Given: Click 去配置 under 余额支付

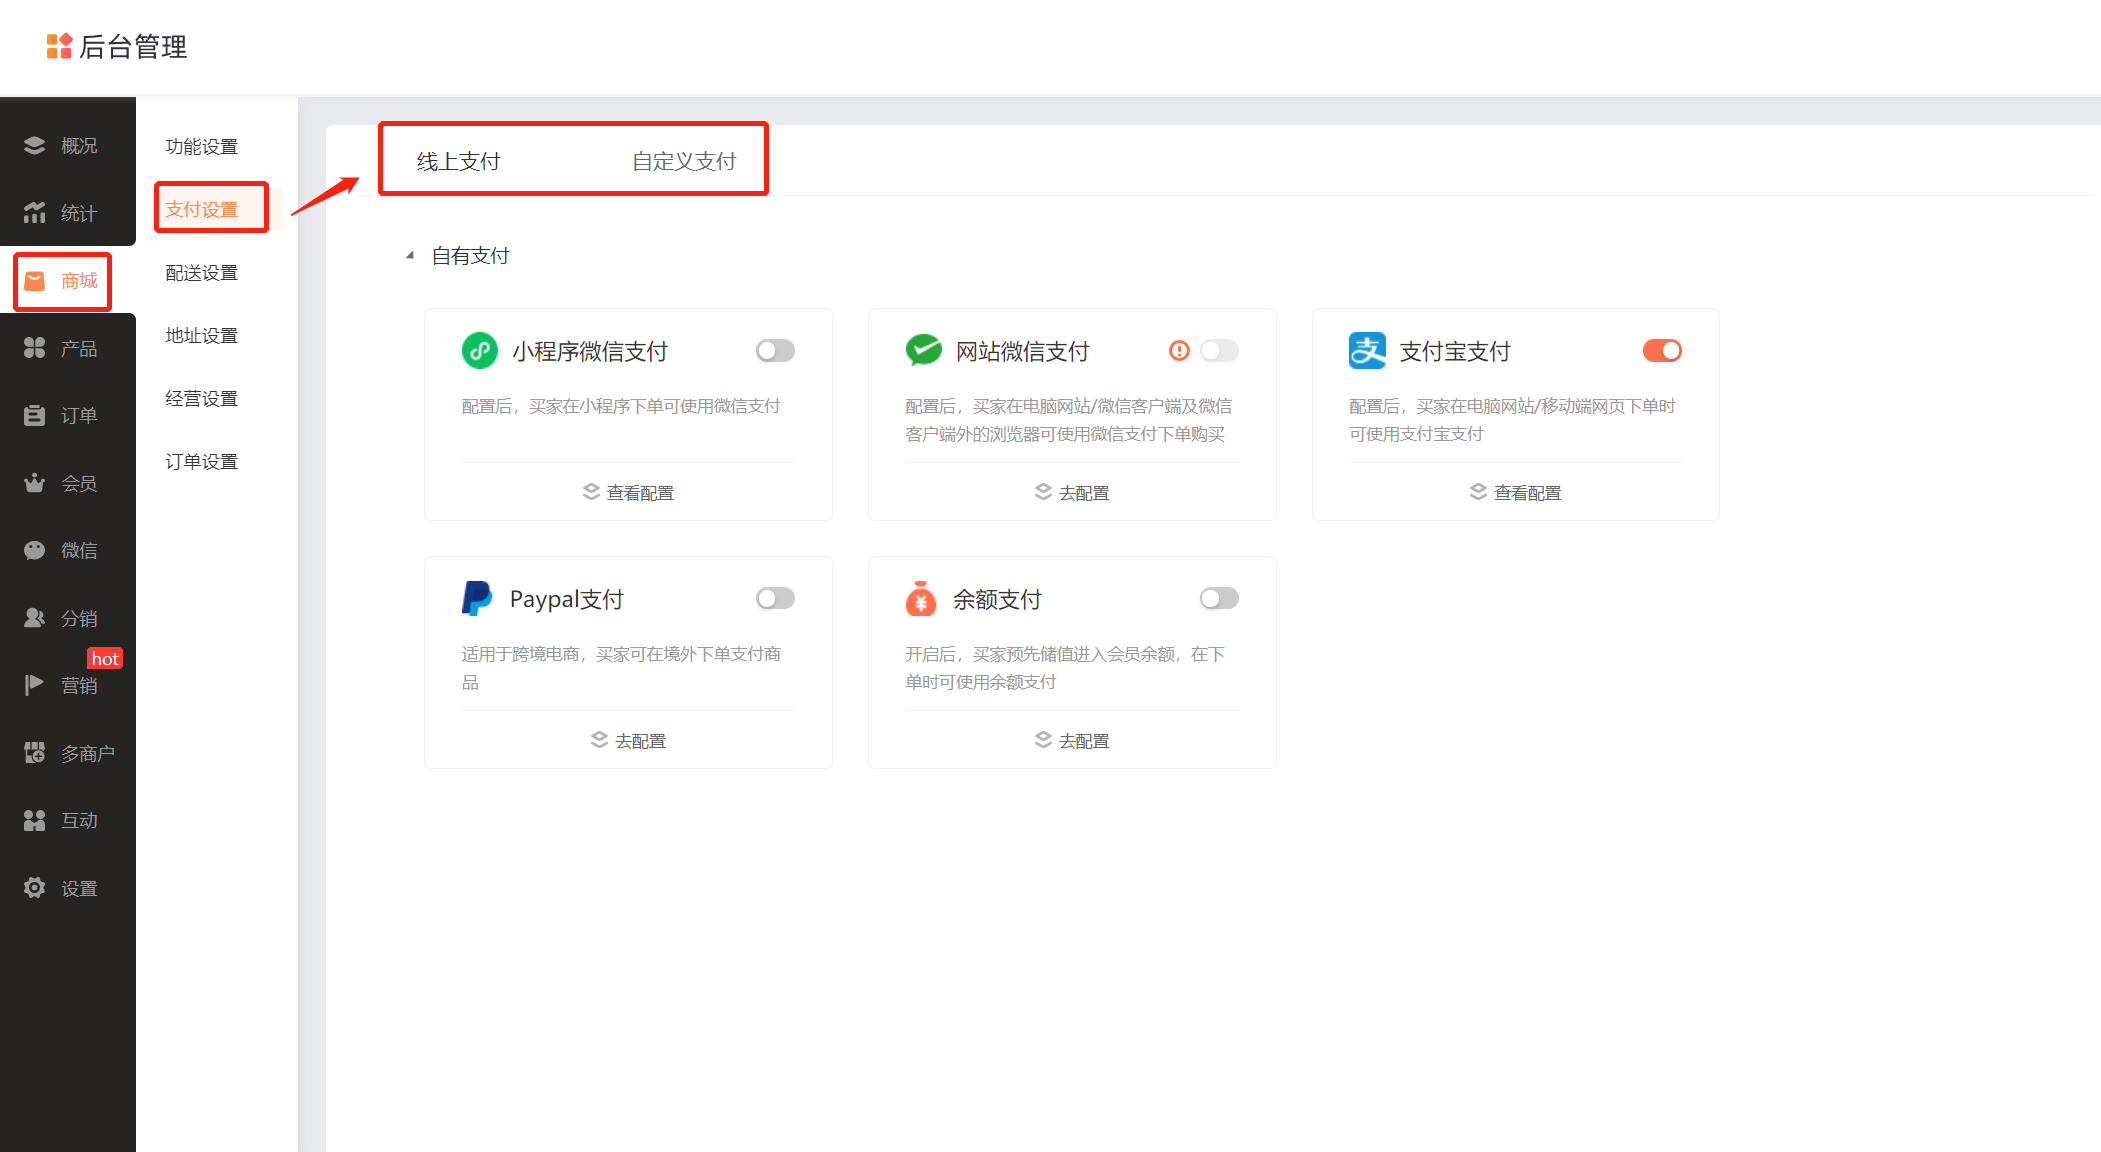Looking at the screenshot, I should [x=1084, y=740].
